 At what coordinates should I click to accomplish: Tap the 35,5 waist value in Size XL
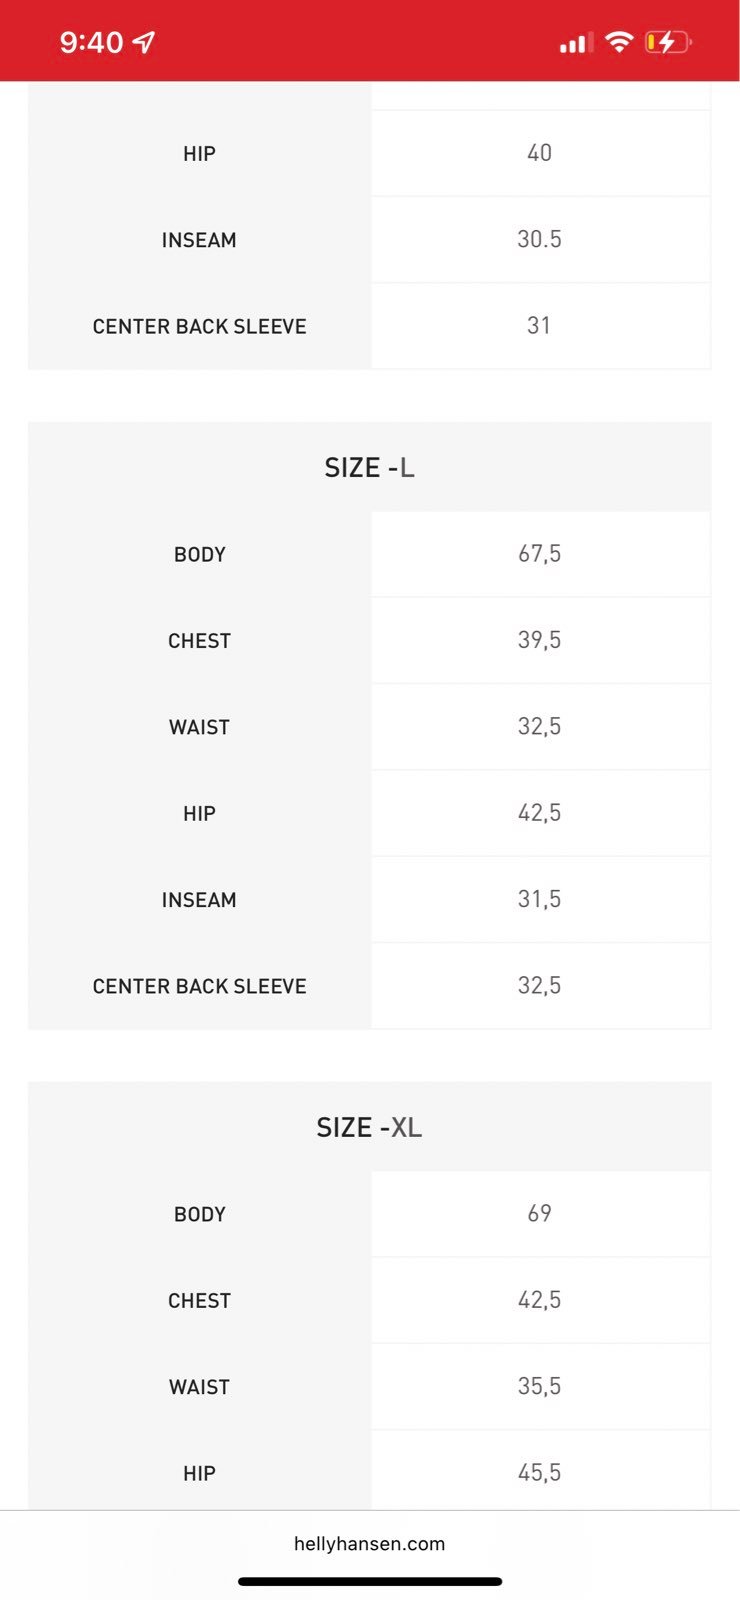[x=539, y=1386]
